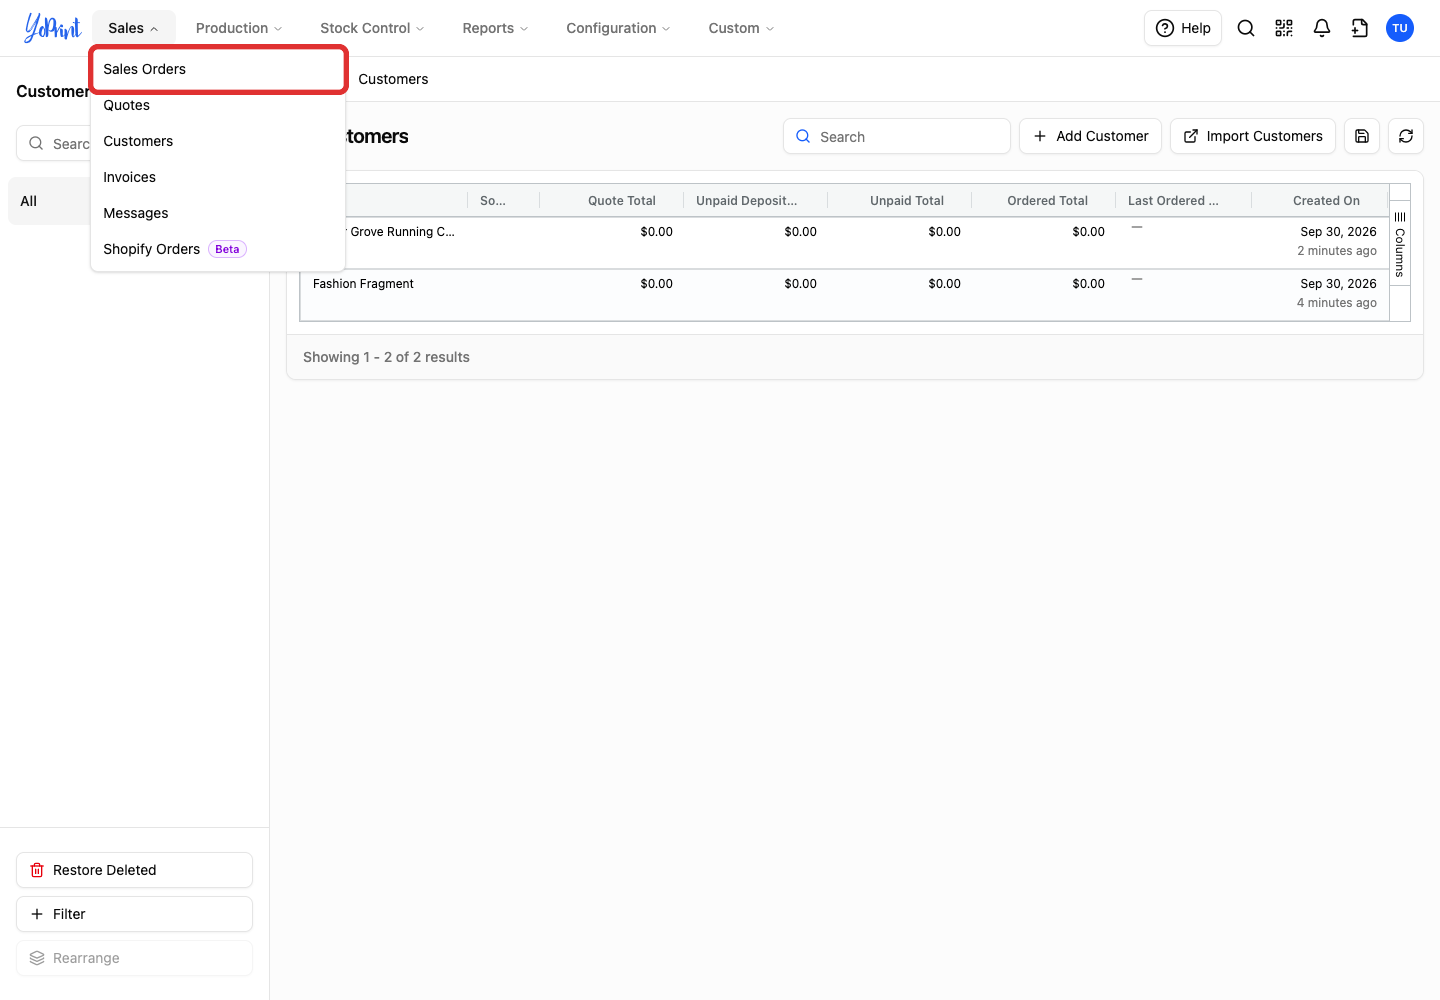Open the QR code scanner icon

pyautogui.click(x=1284, y=28)
